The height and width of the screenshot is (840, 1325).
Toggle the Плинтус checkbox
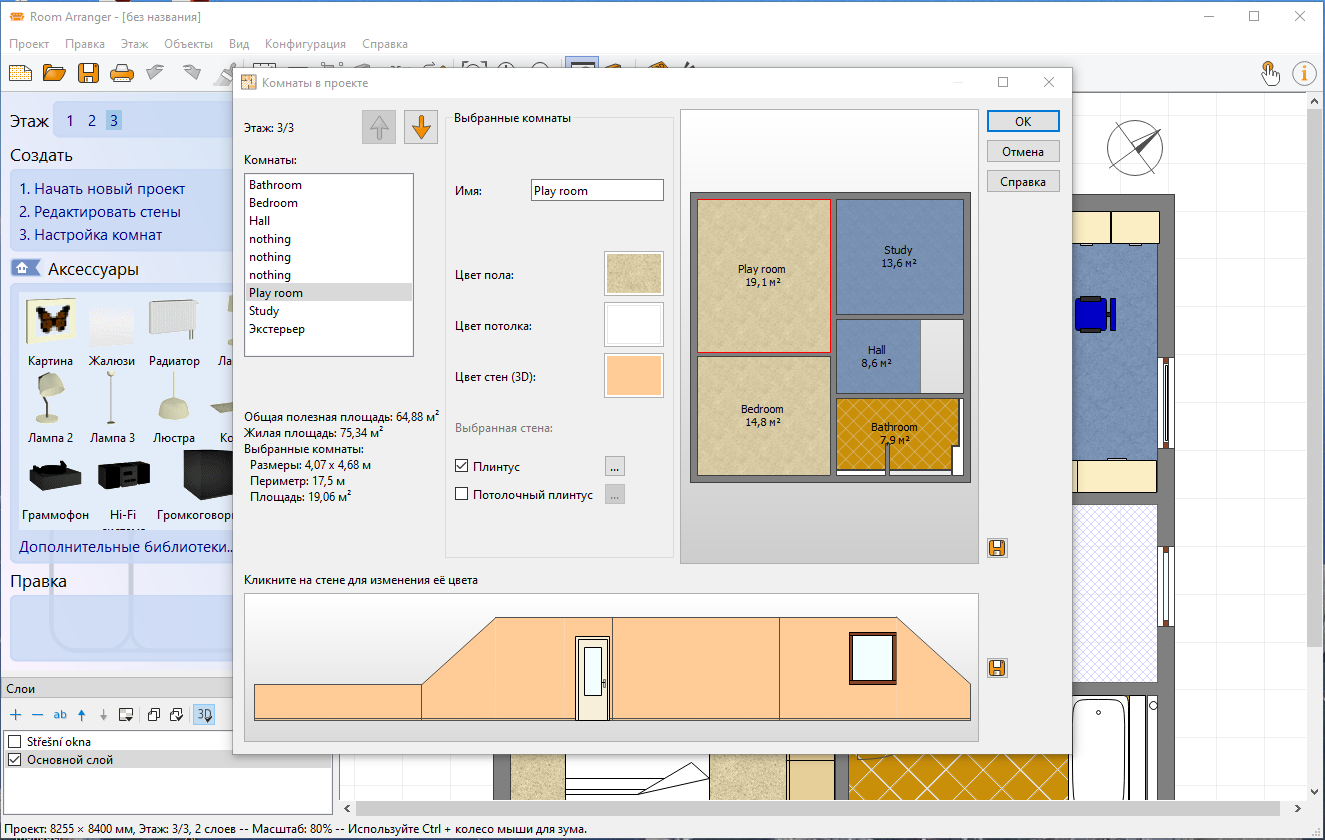pos(461,466)
